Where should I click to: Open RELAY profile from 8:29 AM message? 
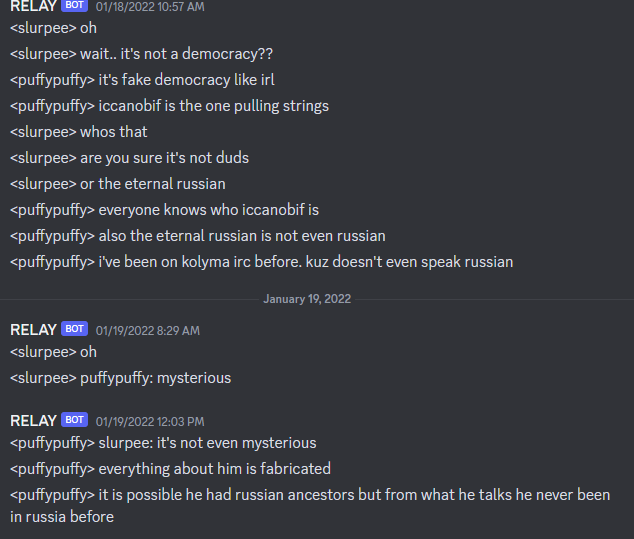33,330
